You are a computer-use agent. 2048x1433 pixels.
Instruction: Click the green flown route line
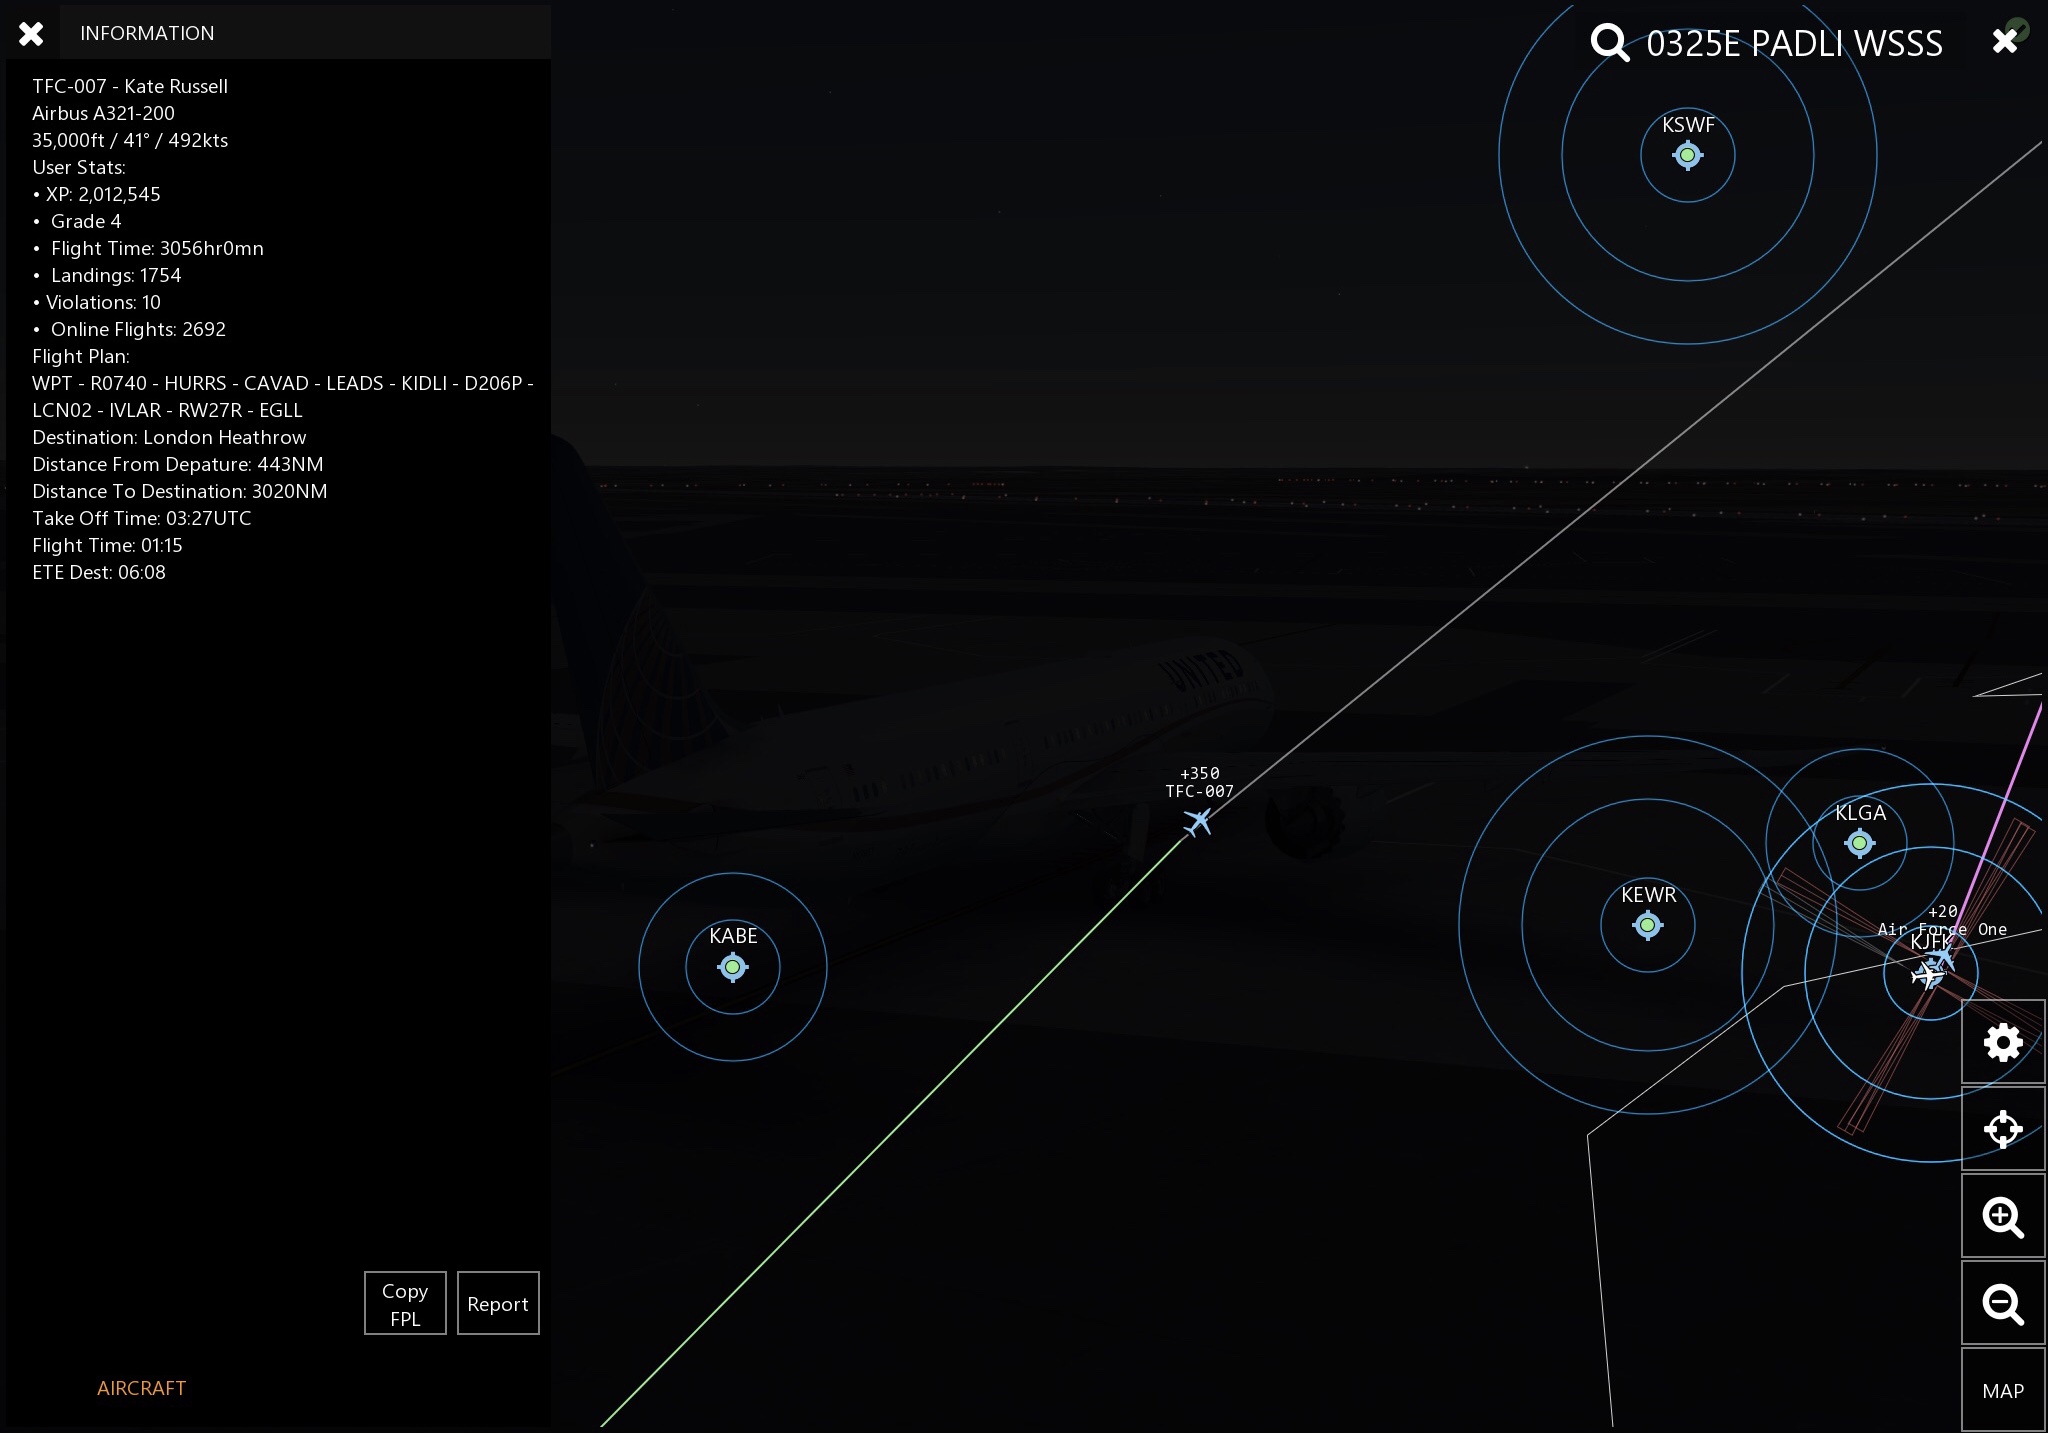click(x=900, y=1125)
